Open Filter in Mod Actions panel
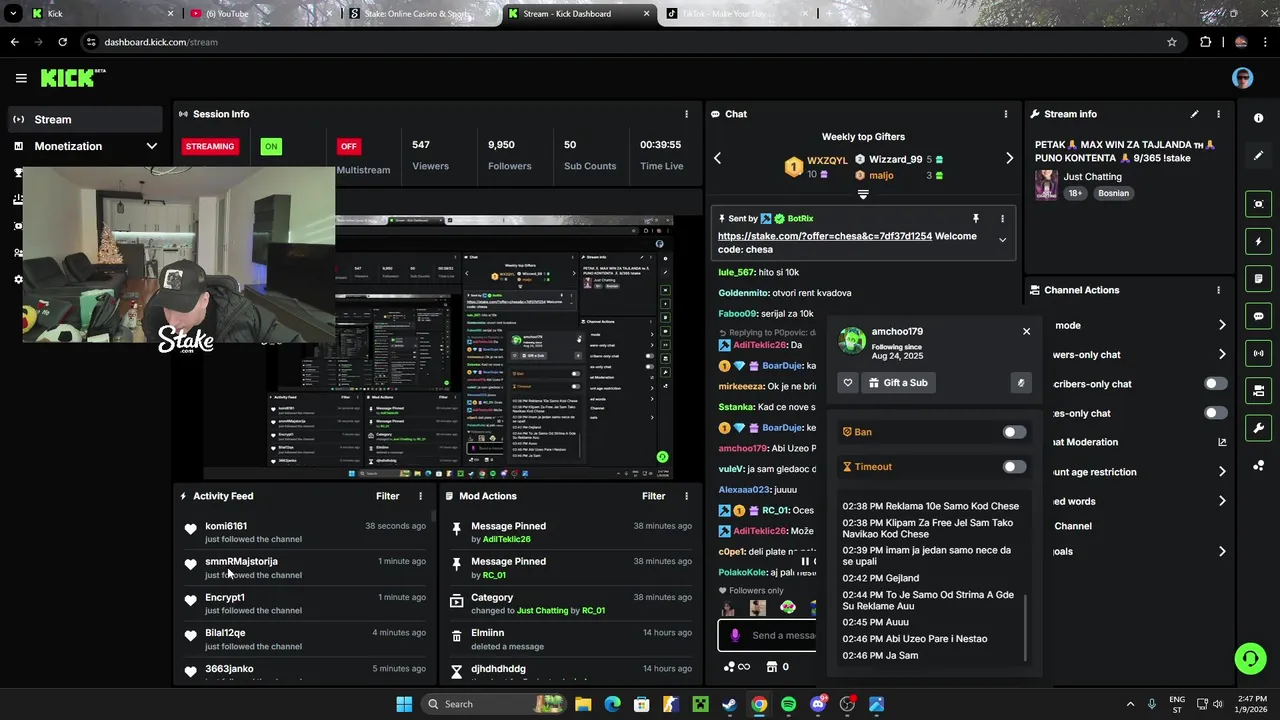The image size is (1280, 720). point(653,496)
